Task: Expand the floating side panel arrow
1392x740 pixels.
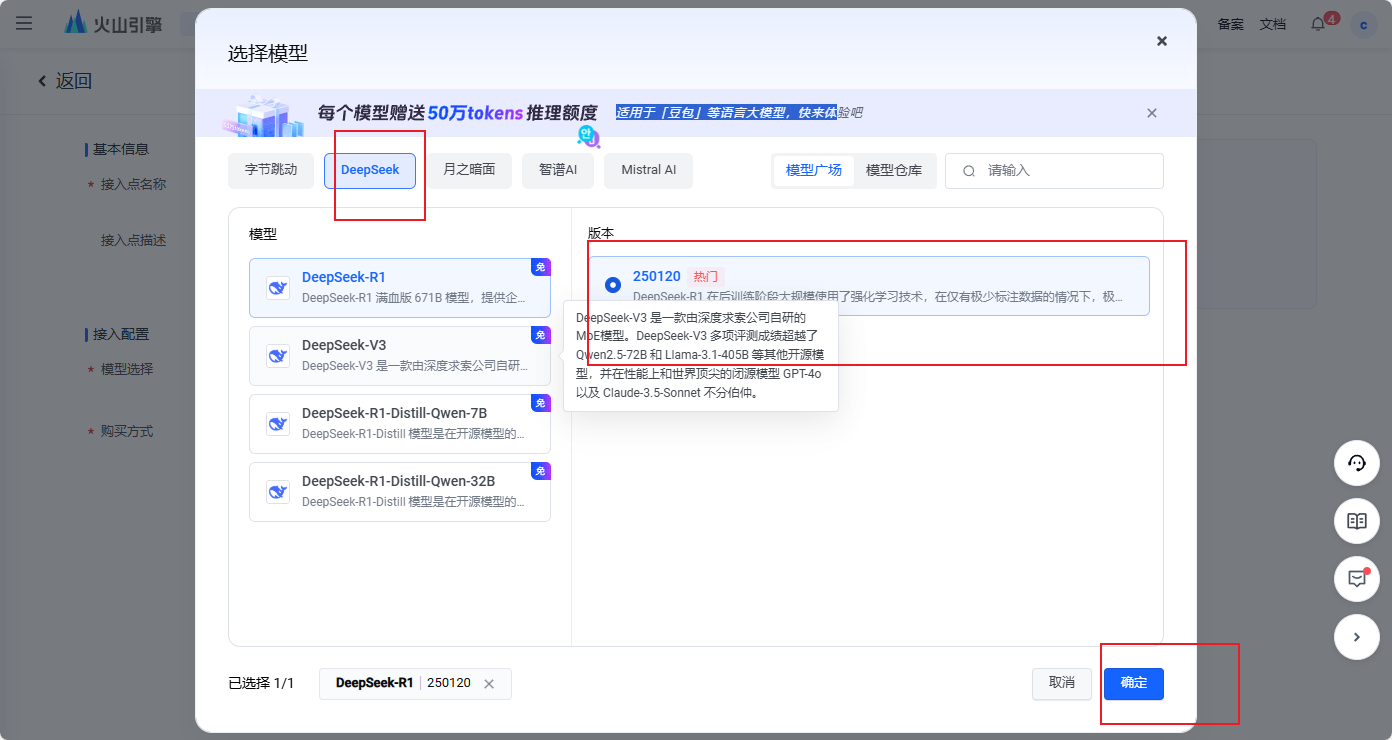Action: 1357,637
